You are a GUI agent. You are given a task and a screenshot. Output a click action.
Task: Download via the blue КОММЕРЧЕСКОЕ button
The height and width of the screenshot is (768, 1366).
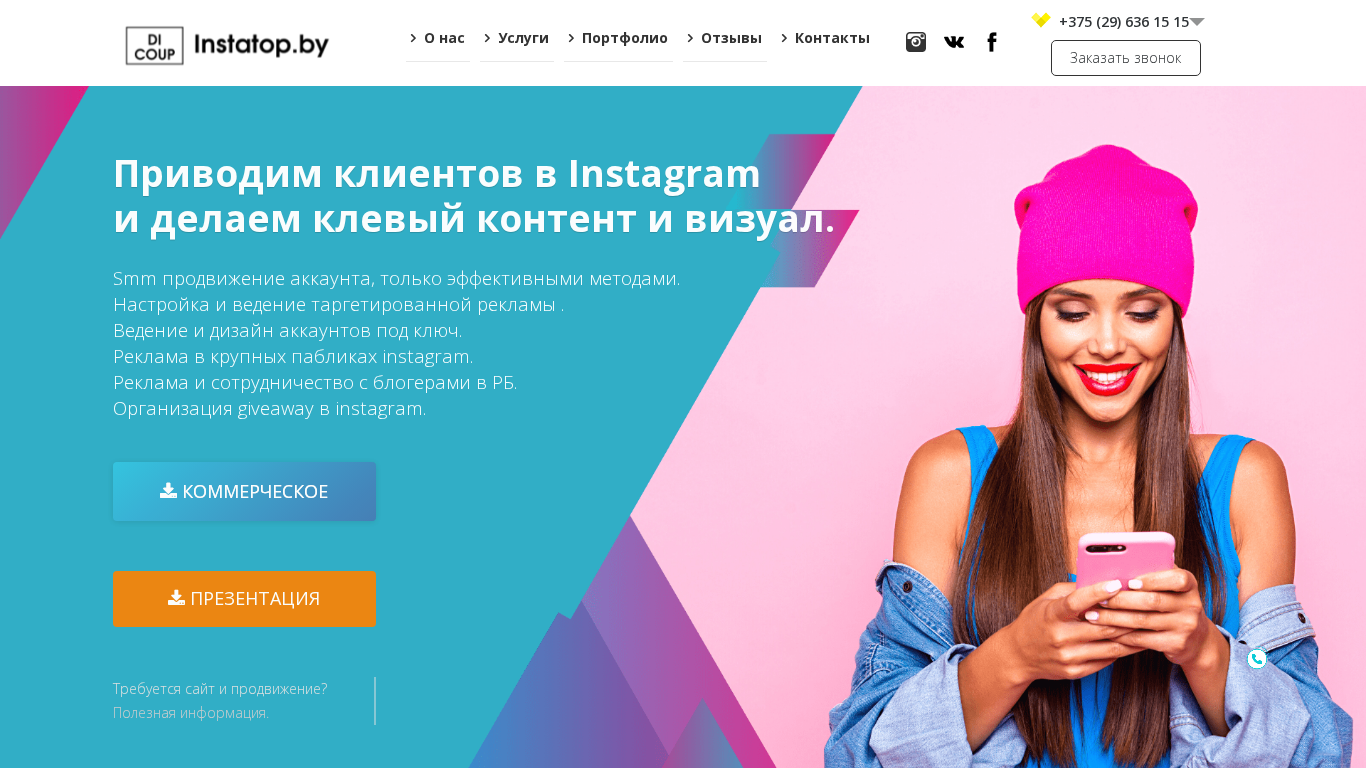click(244, 491)
